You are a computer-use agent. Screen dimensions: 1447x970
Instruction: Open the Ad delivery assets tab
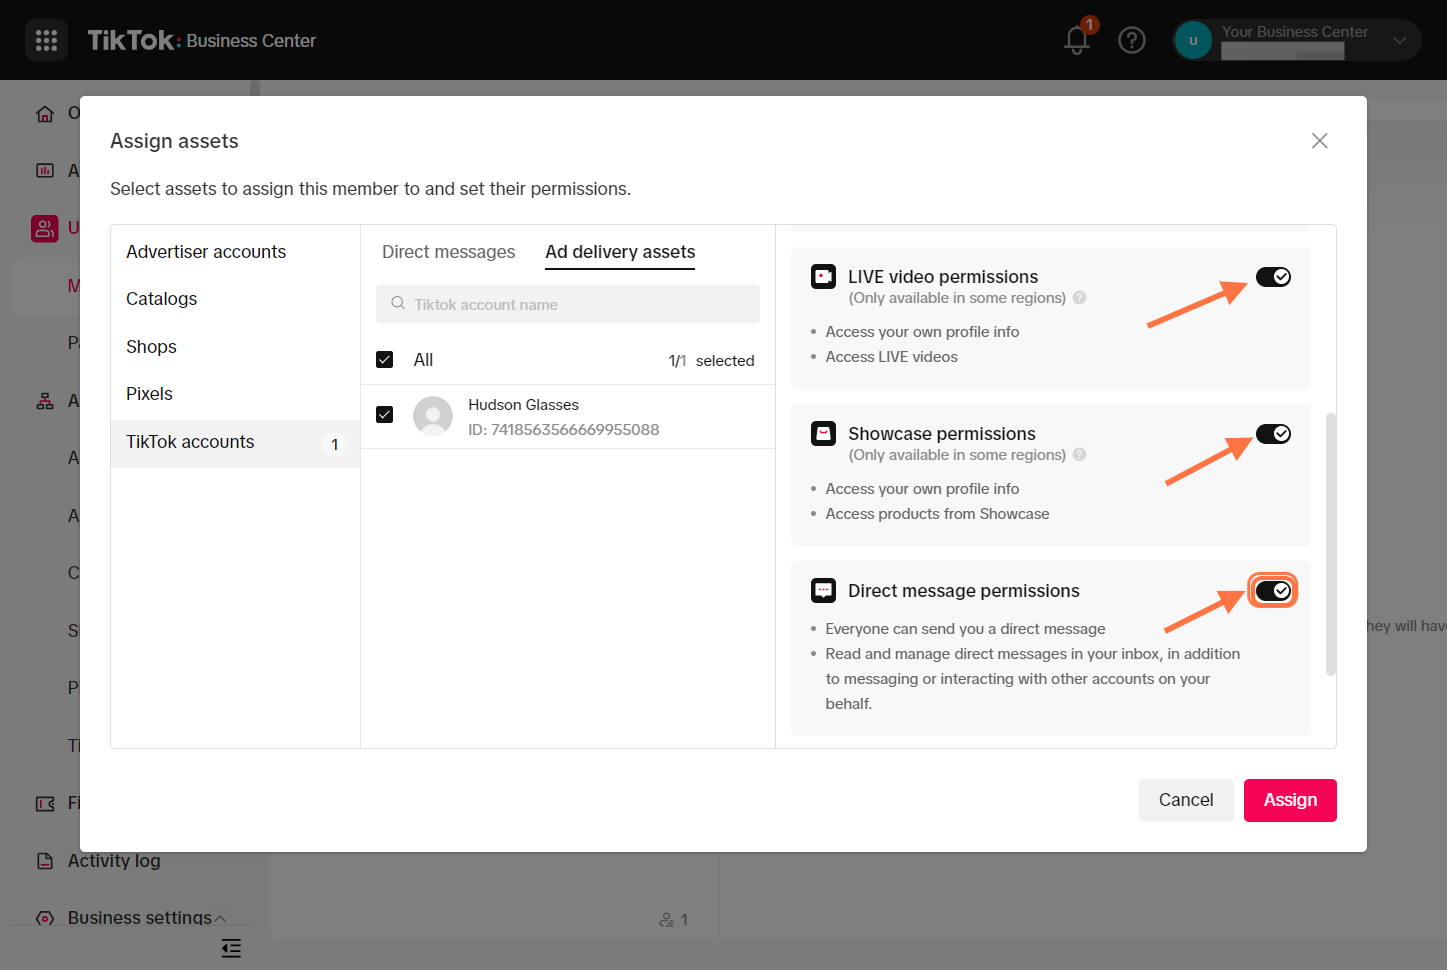tap(619, 252)
